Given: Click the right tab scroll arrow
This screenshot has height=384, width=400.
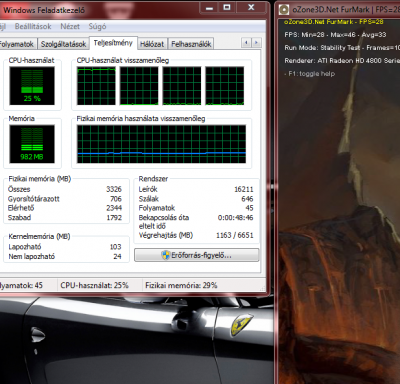Looking at the screenshot, I should [256, 43].
